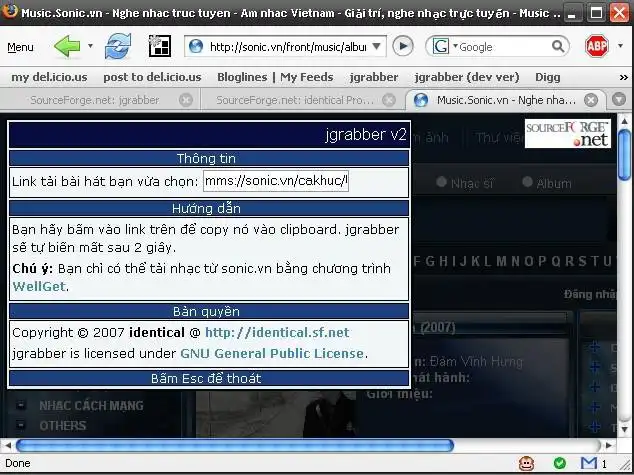Click the OTHERS category
The height and width of the screenshot is (475, 634).
63,426
